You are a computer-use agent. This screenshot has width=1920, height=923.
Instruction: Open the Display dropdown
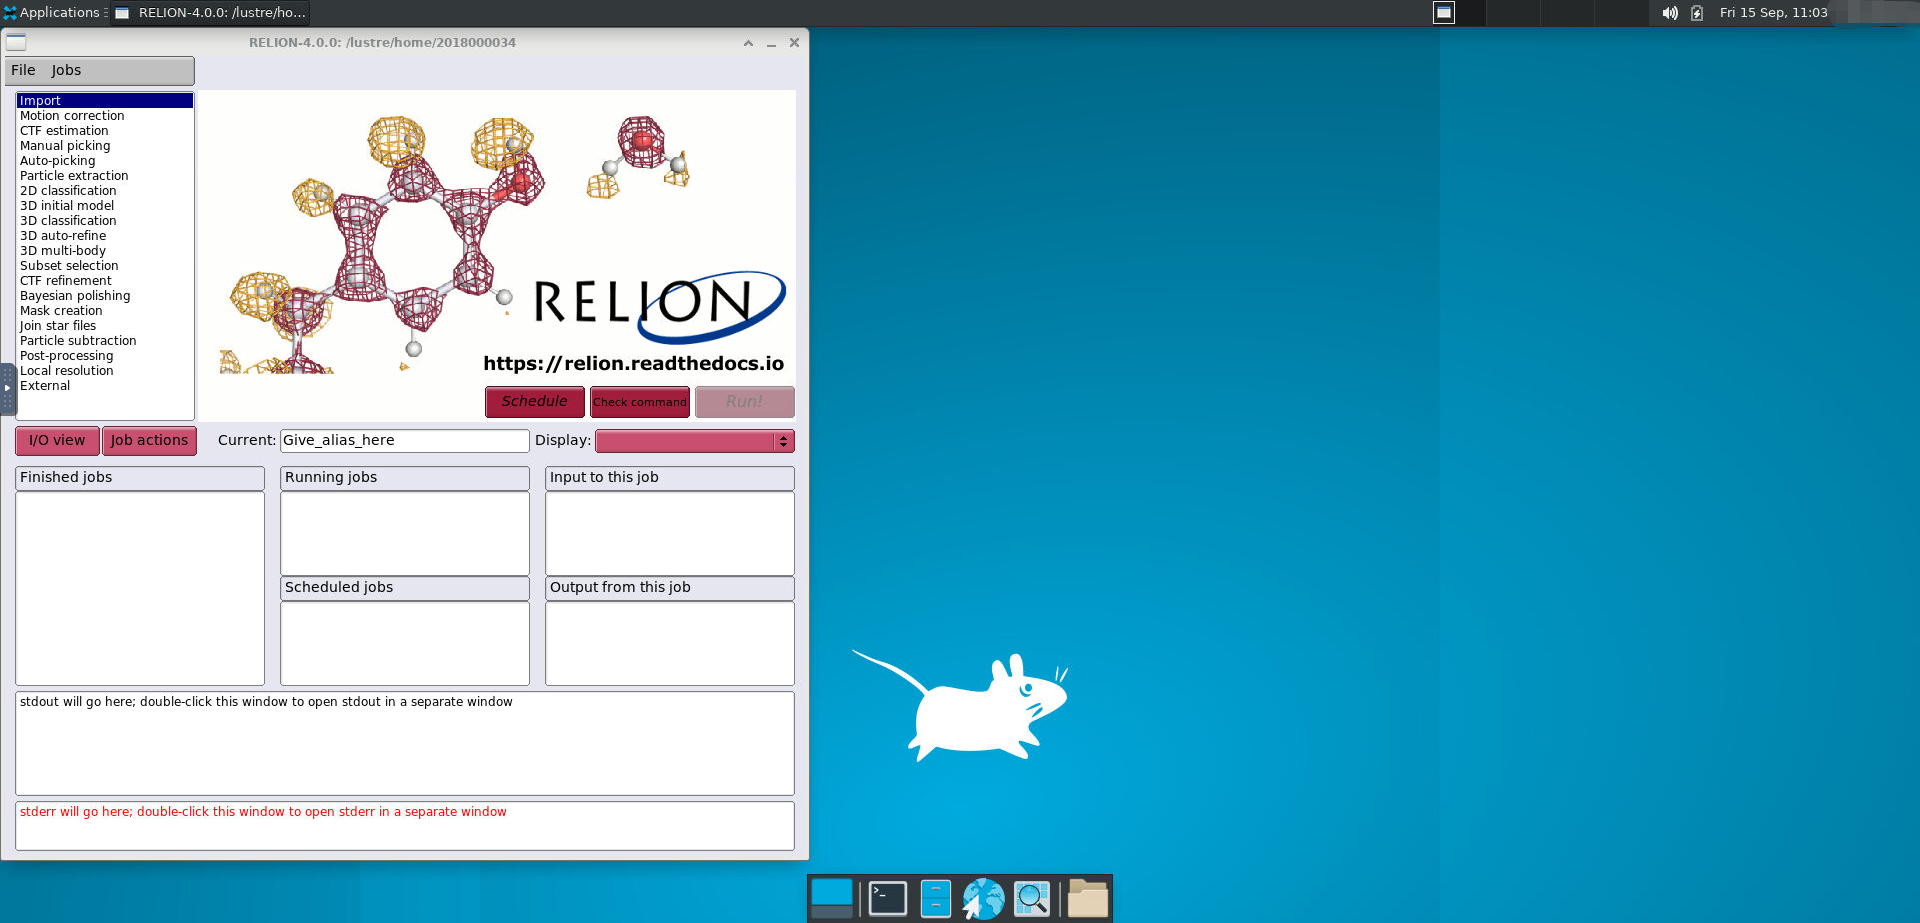(x=694, y=441)
